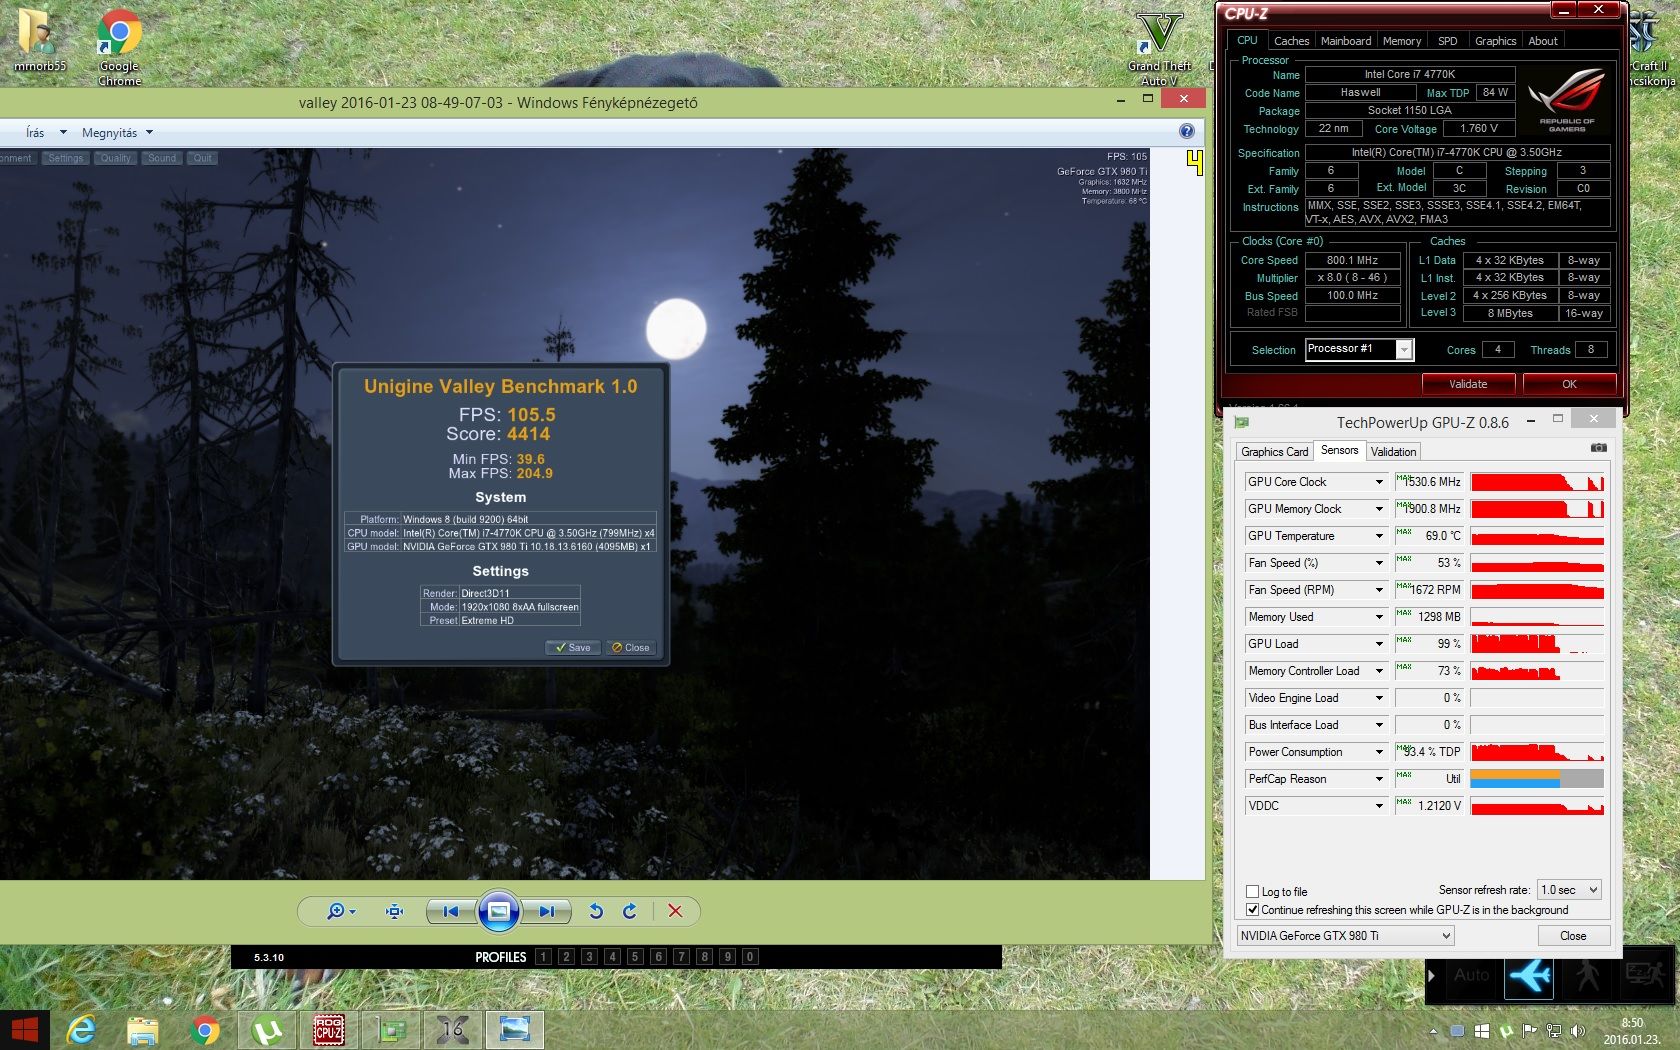This screenshot has height=1050, width=1680.
Task: Open Action Center flag in tray
Action: pyautogui.click(x=1529, y=1031)
